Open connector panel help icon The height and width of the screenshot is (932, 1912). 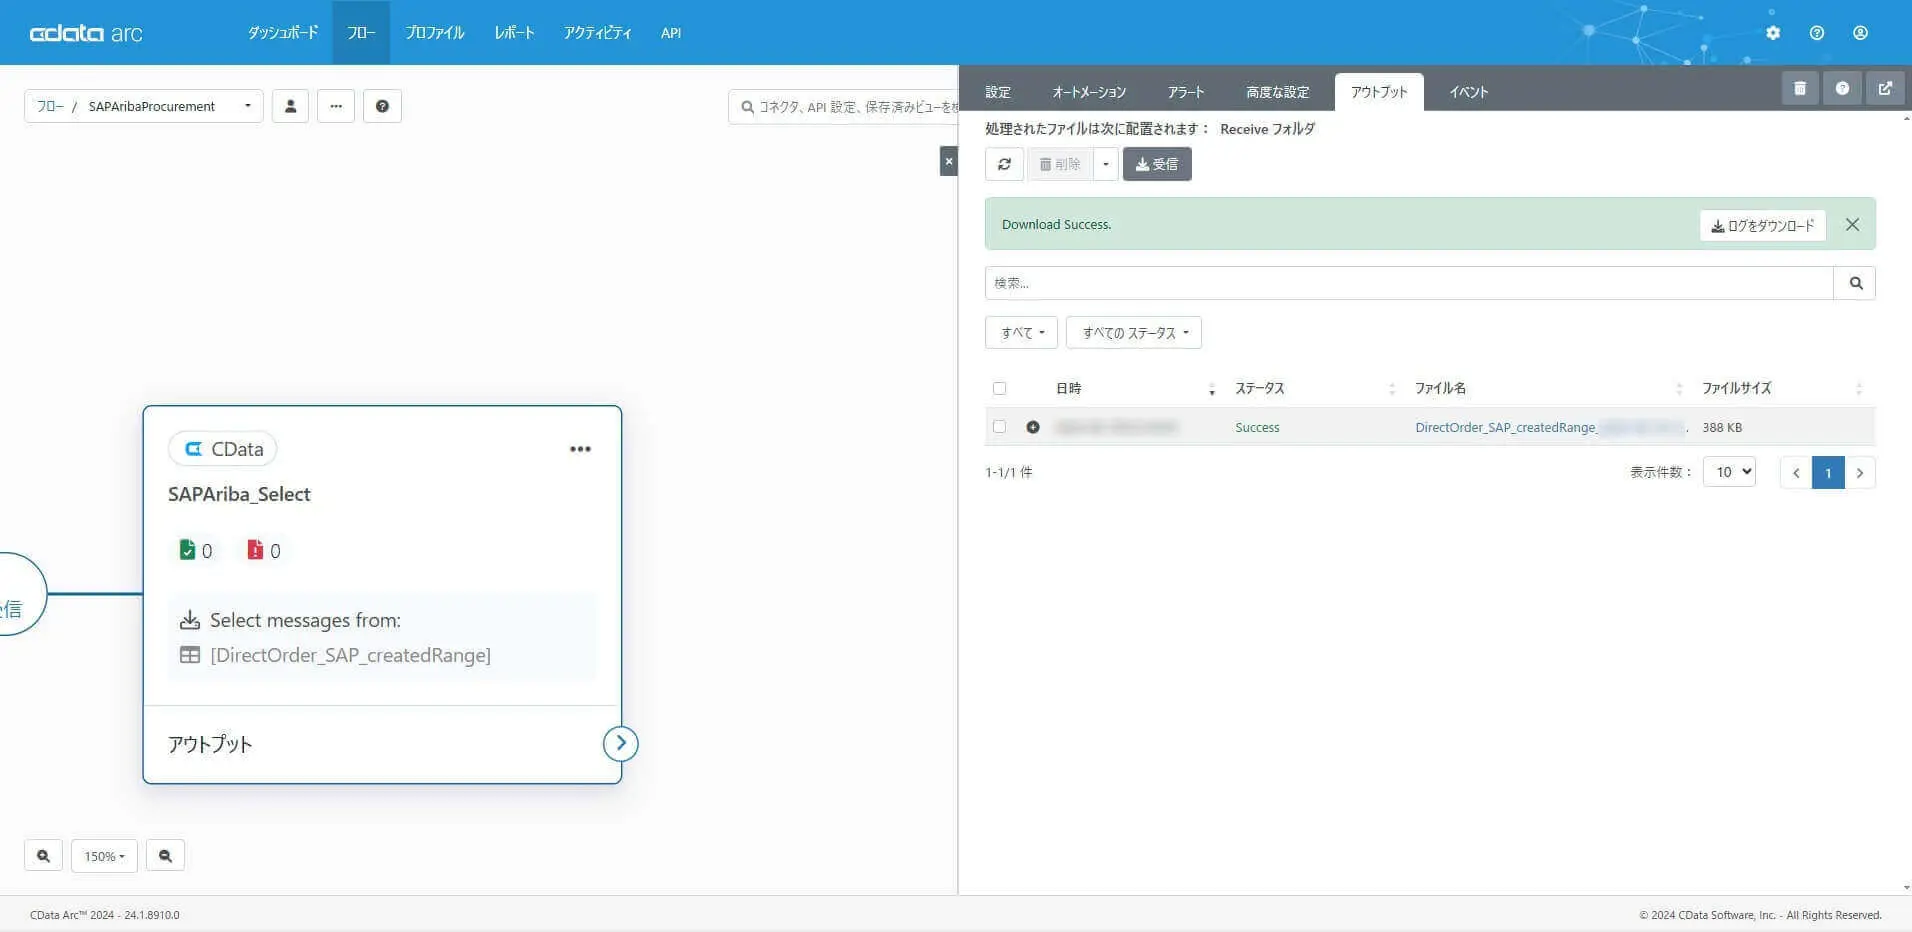1842,88
